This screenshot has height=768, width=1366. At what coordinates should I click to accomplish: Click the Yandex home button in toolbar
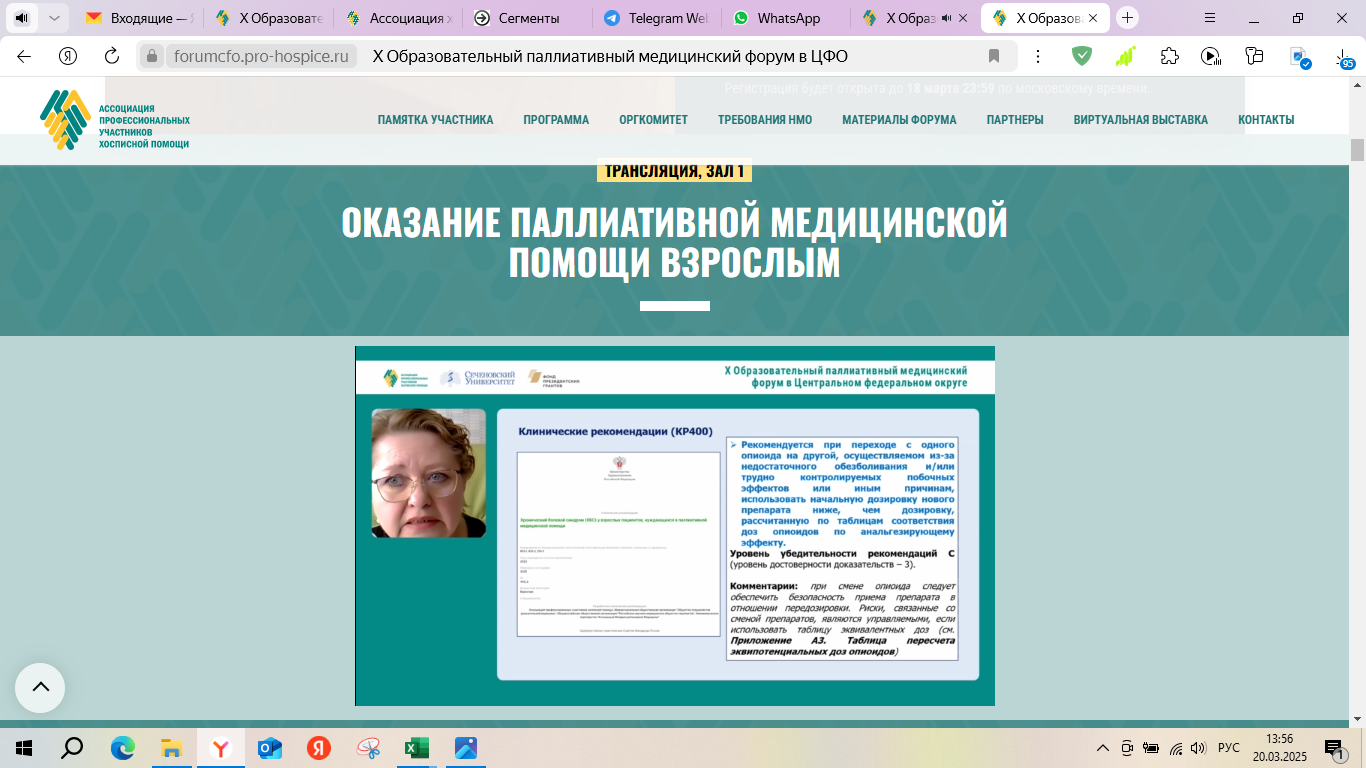pos(68,56)
